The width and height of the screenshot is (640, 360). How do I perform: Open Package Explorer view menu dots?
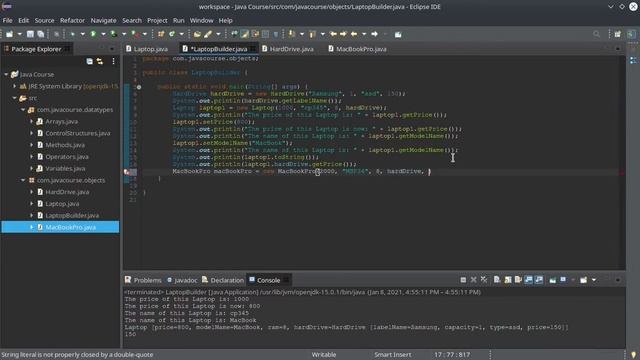113,61
